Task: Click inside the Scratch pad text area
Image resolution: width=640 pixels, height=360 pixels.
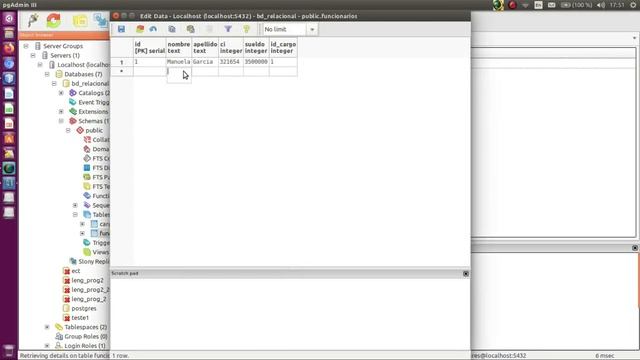Action: point(290,313)
